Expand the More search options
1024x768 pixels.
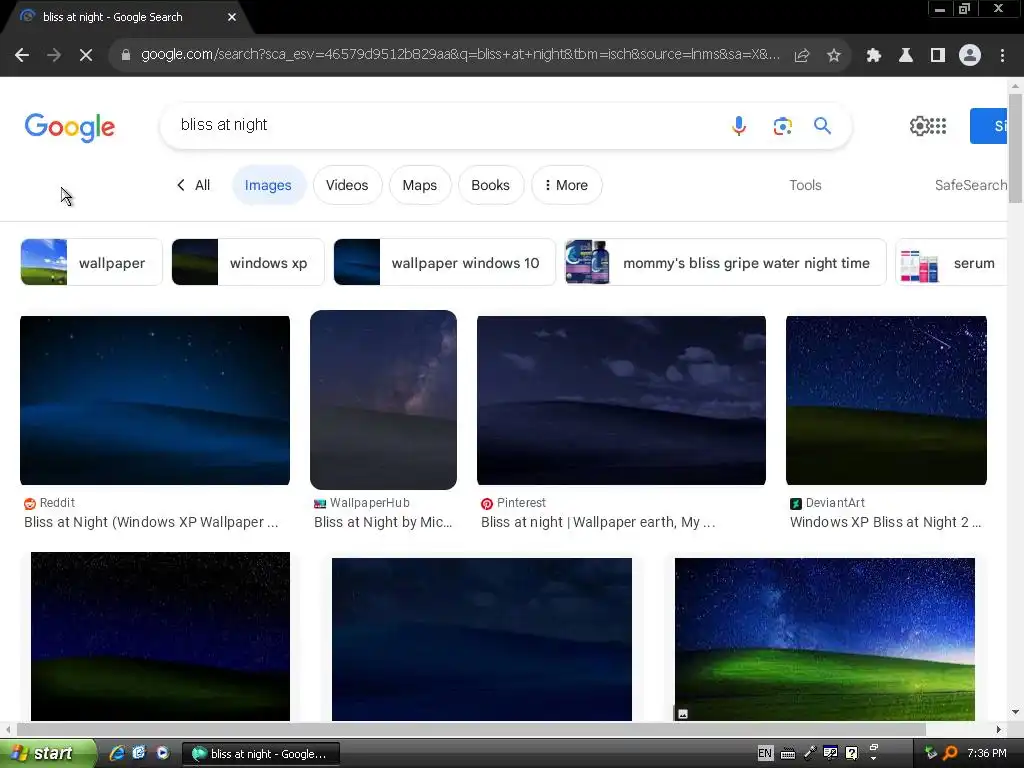click(566, 185)
